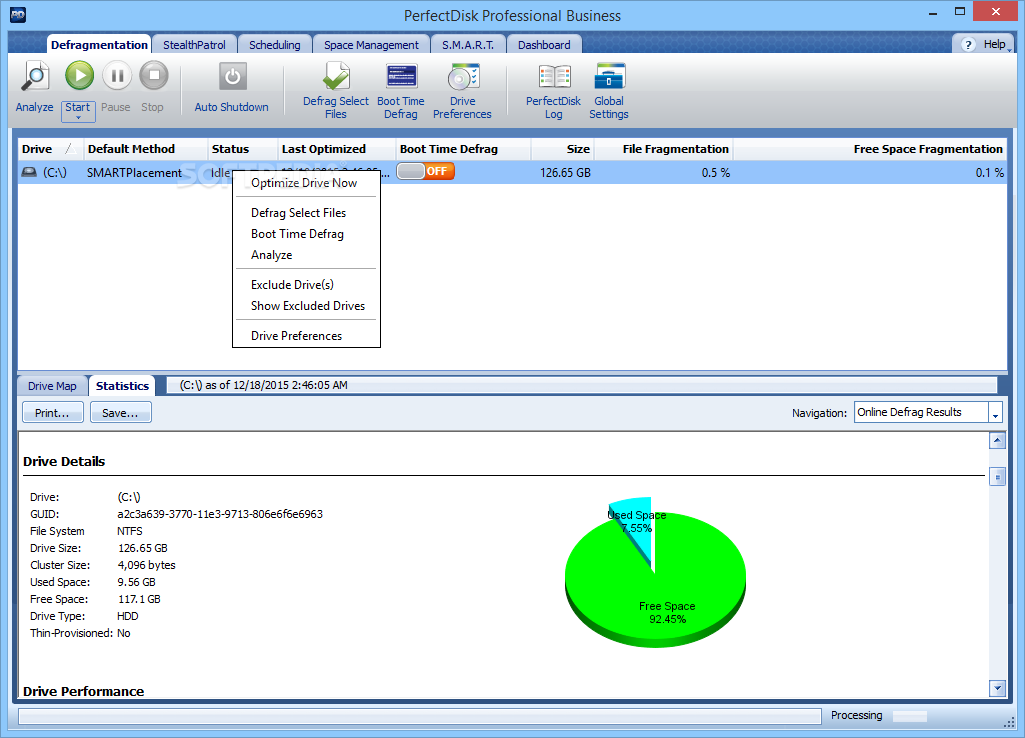Click the Pause toolbar icon
Screen dimensions: 1025x738
pos(117,76)
